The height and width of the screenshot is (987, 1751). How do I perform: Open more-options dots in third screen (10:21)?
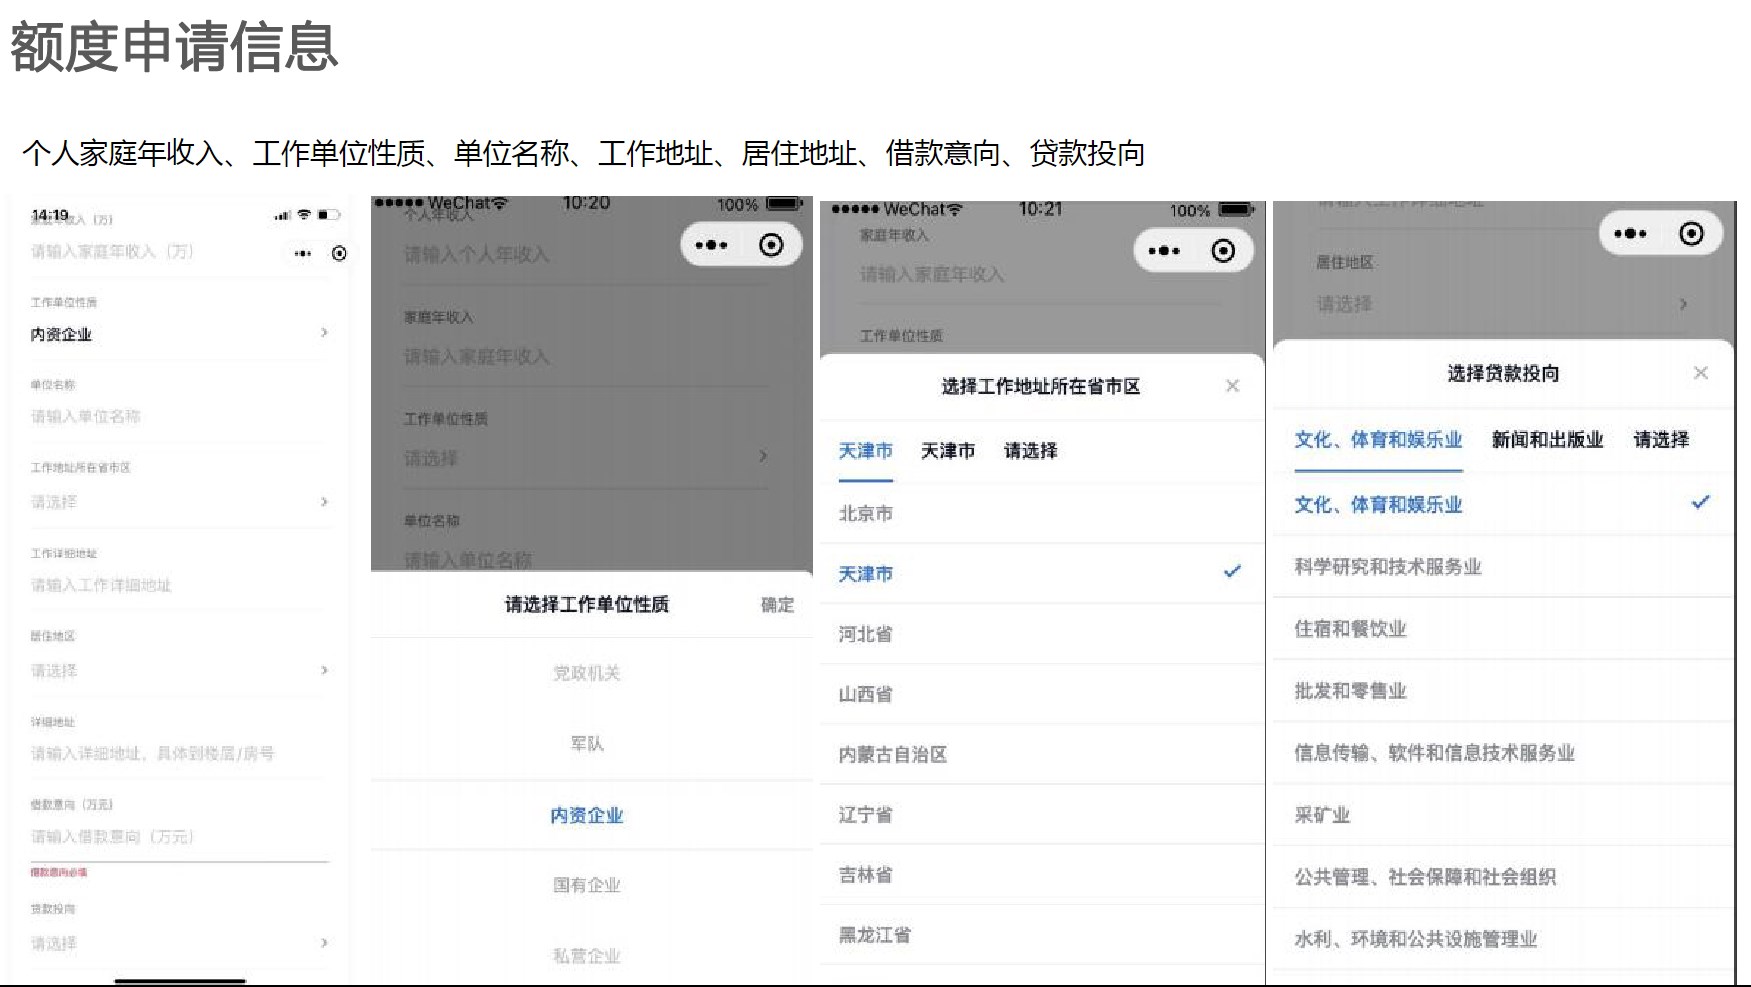tap(1164, 251)
